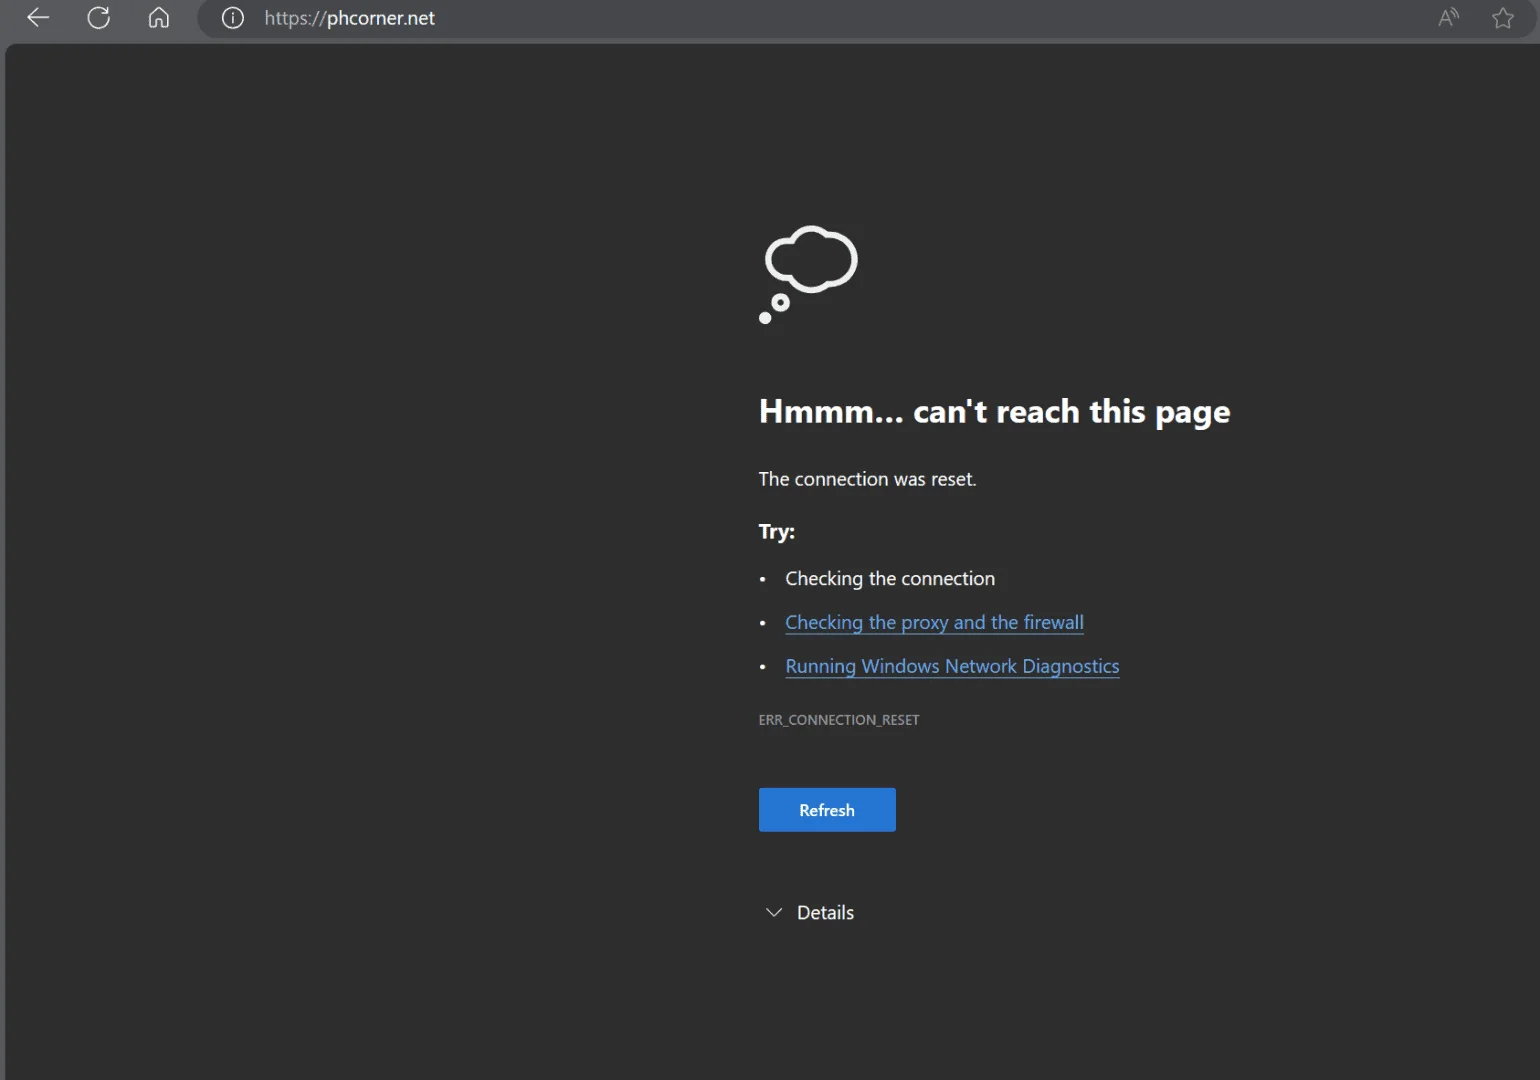Activate the Read aloud icon in address bar
Screen dimensions: 1540x1080
[1449, 18]
